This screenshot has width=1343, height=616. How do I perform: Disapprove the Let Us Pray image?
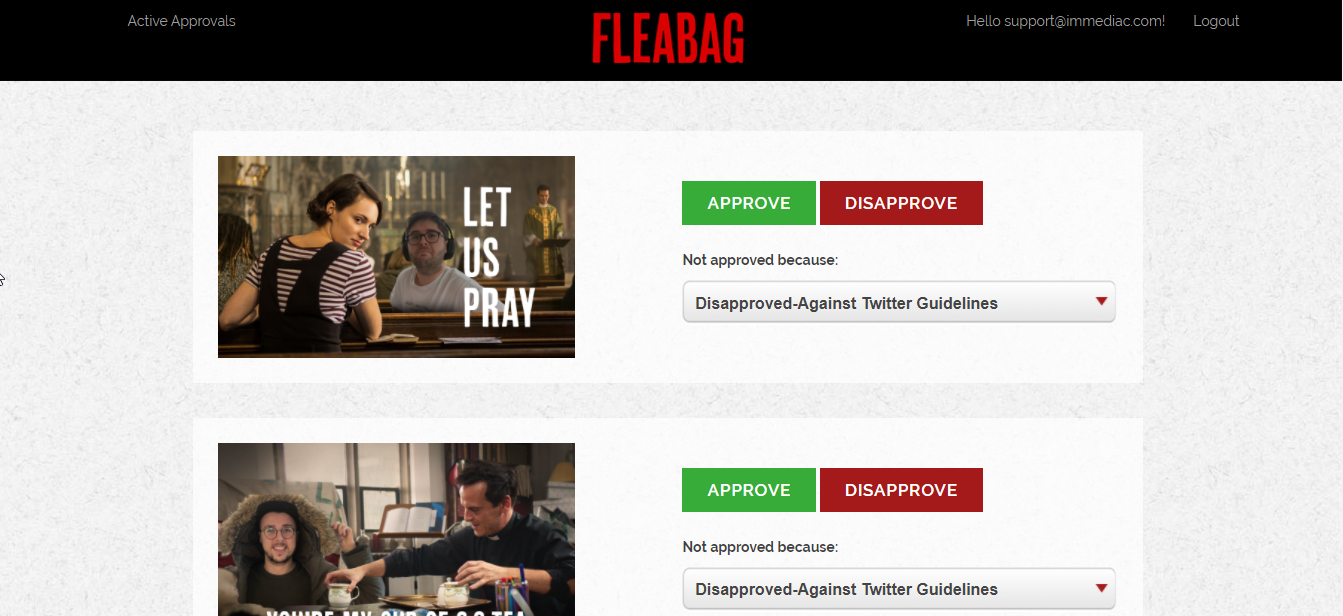click(901, 203)
